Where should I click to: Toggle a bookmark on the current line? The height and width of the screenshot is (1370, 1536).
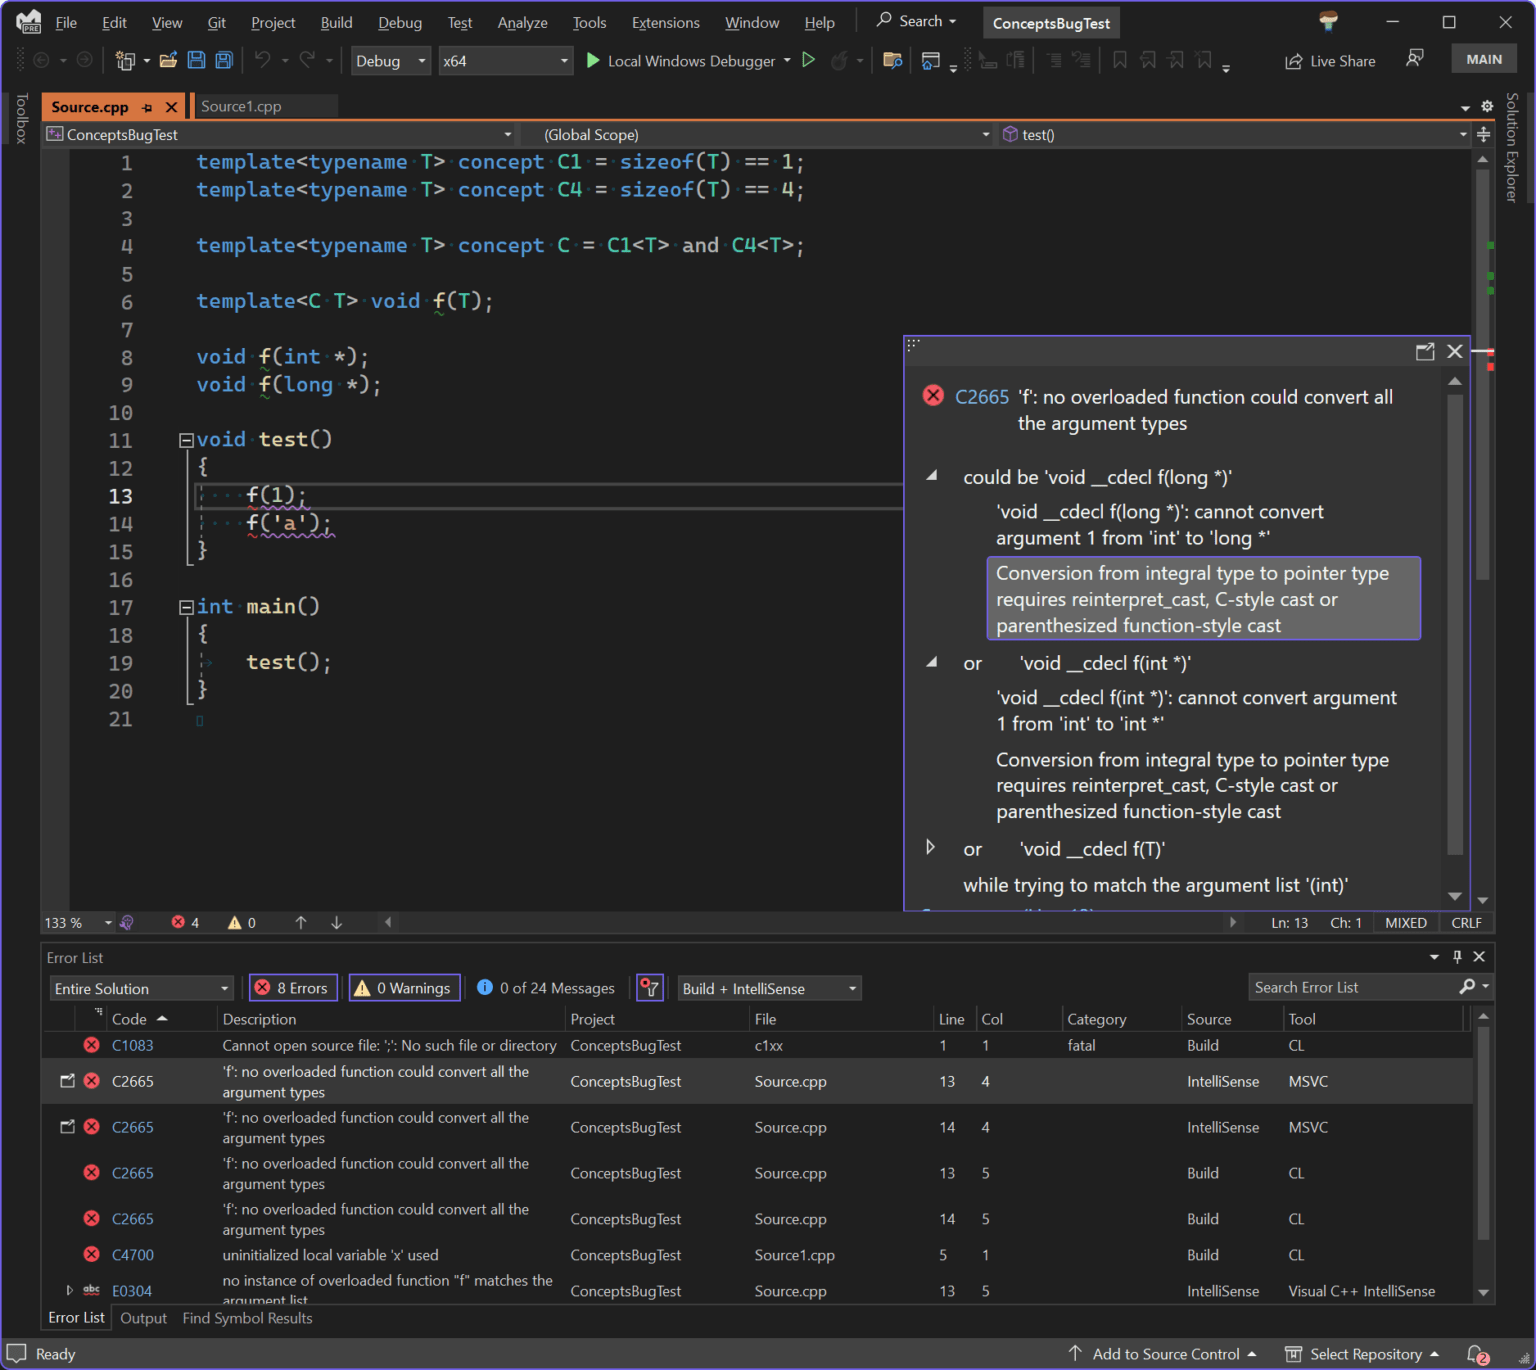point(1119,60)
